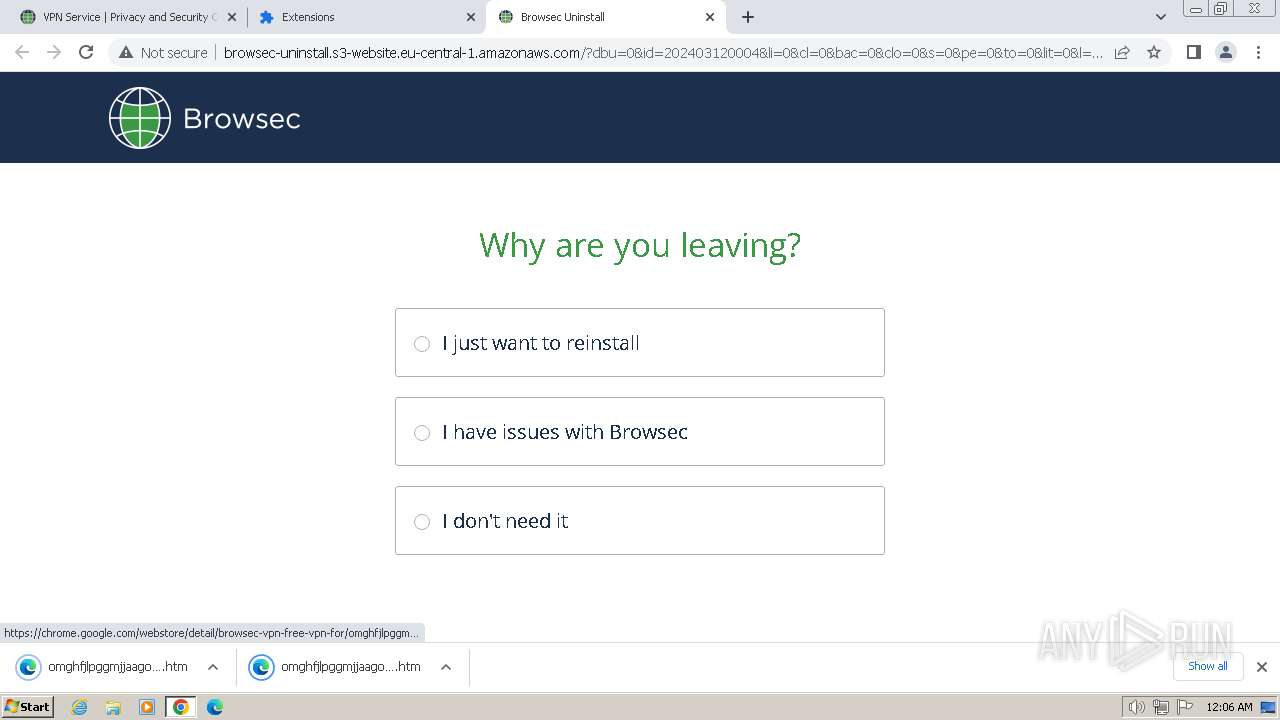This screenshot has height=720, width=1280.
Task: Click Chrome icon in taskbar
Action: pyautogui.click(x=181, y=707)
